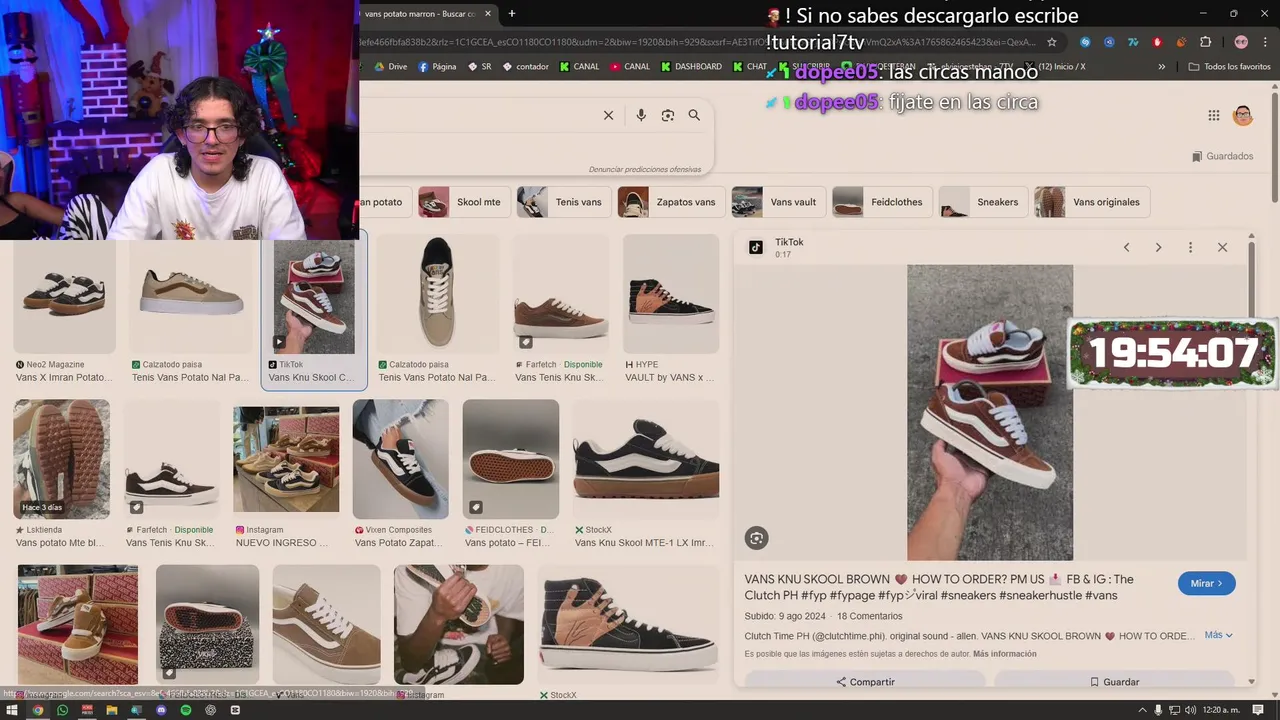
Task: Open WhatsApp from the taskbar
Action: [62, 710]
